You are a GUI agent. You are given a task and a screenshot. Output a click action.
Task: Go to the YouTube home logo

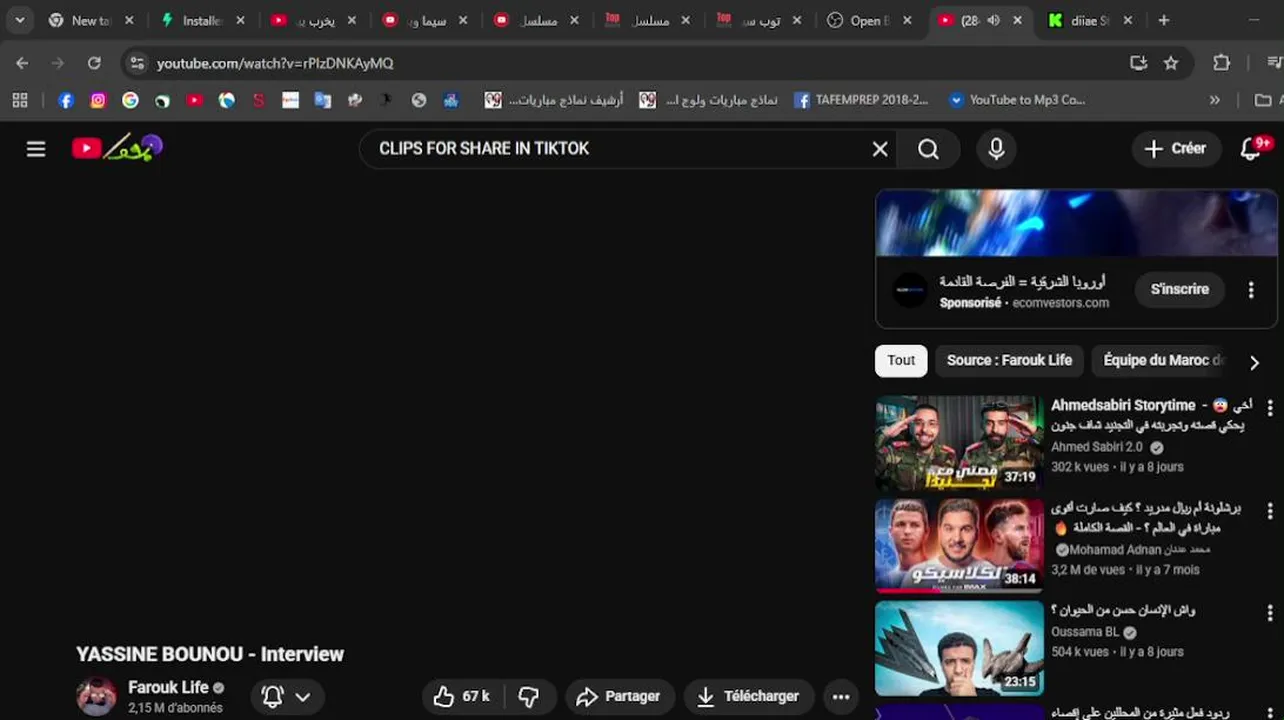117,148
